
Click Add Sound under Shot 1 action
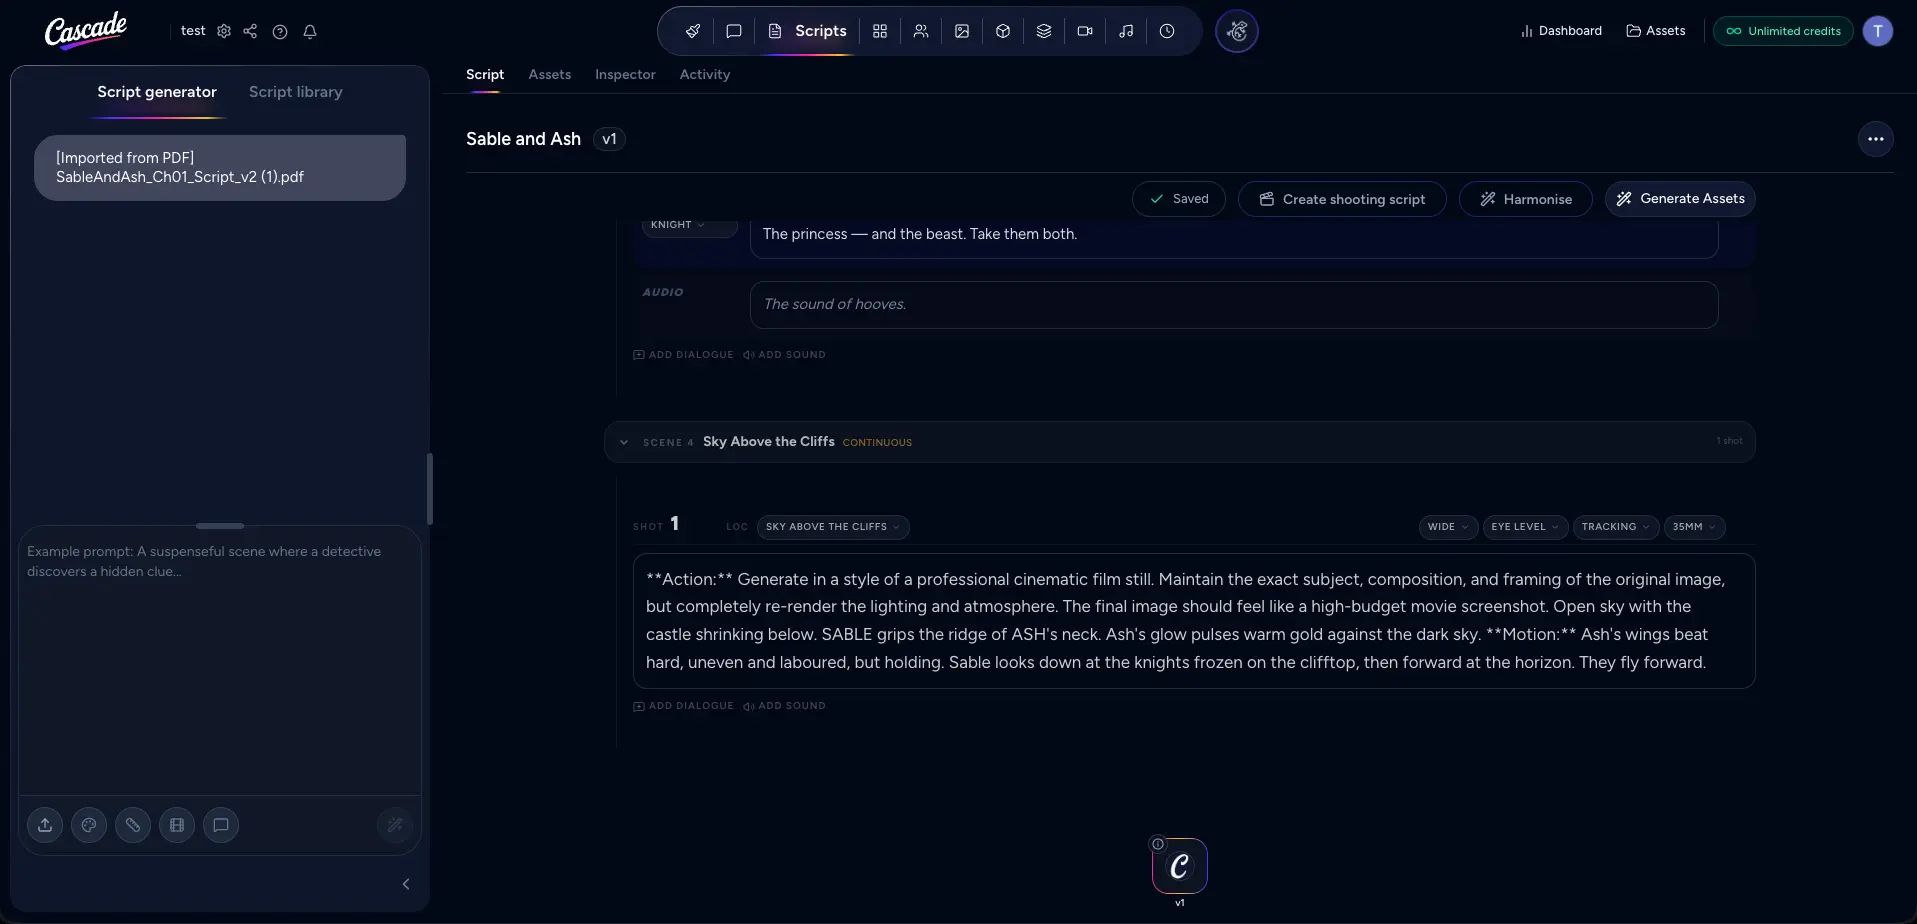pyautogui.click(x=785, y=706)
